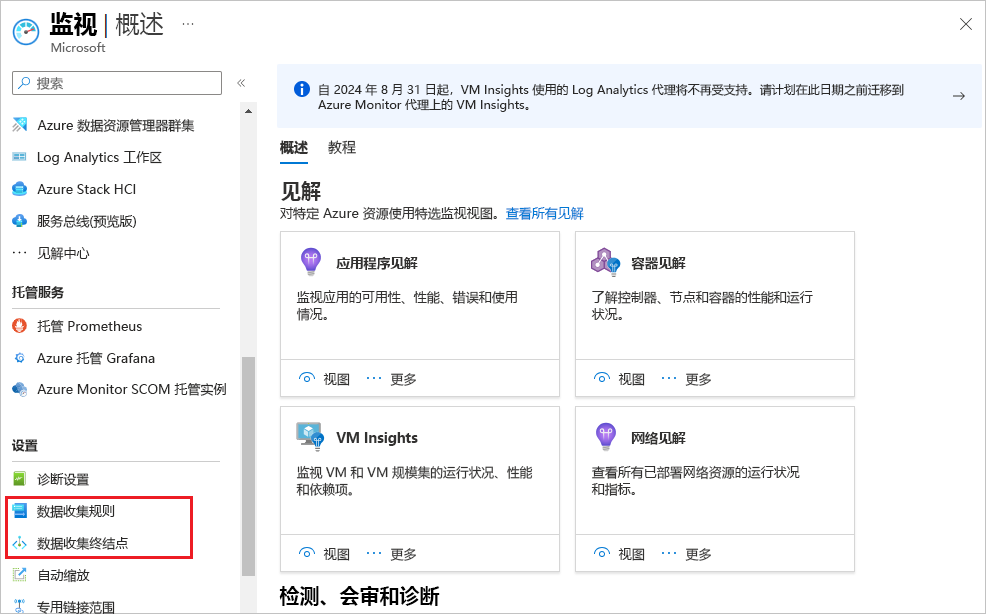Click the eye icon on 容器见解 card
This screenshot has width=986, height=614.
point(602,378)
